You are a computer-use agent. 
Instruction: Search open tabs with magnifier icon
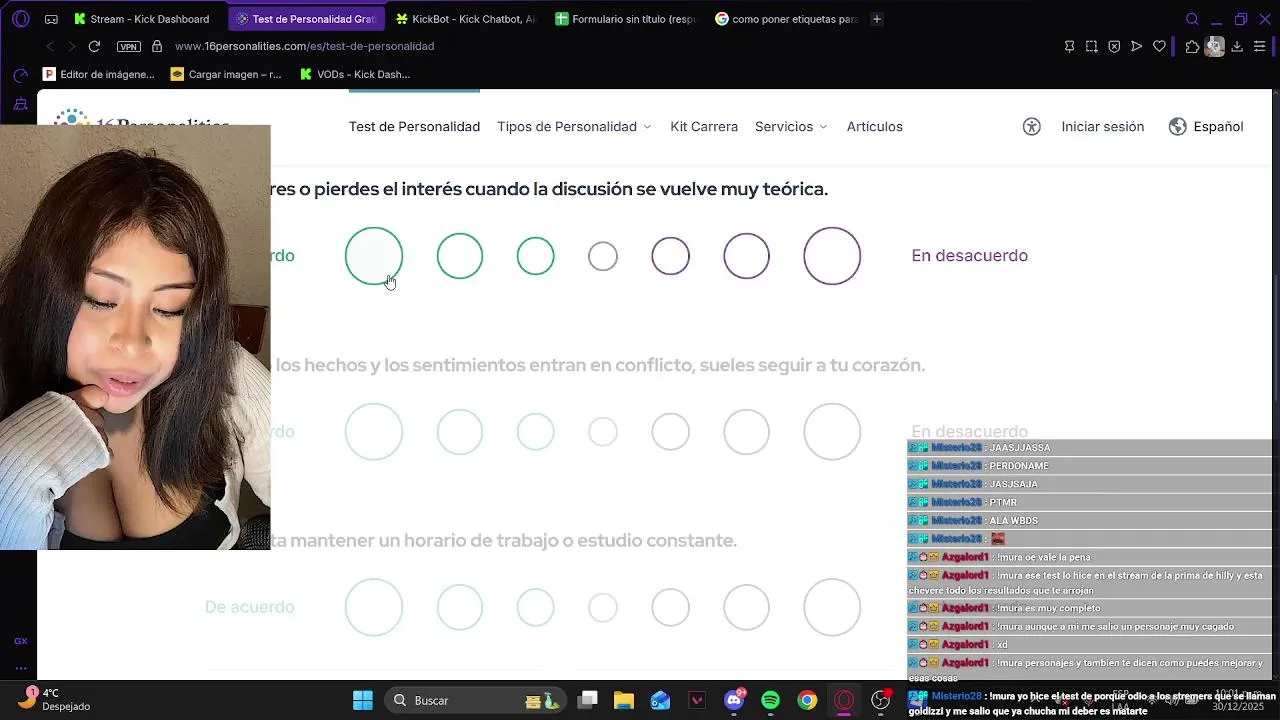[1192, 19]
